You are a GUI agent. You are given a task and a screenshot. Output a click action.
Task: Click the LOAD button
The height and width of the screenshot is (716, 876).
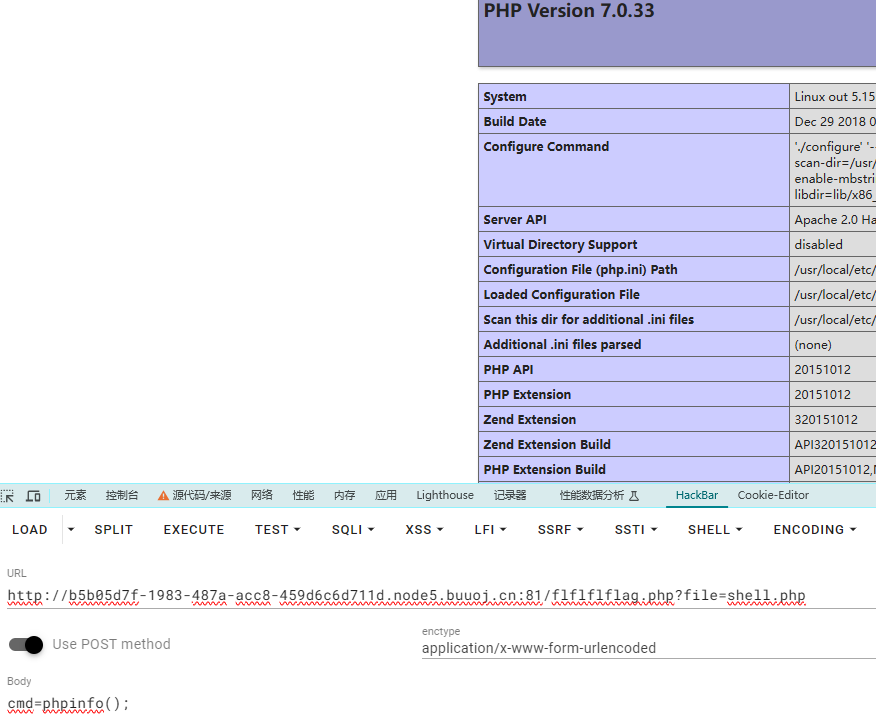click(30, 530)
